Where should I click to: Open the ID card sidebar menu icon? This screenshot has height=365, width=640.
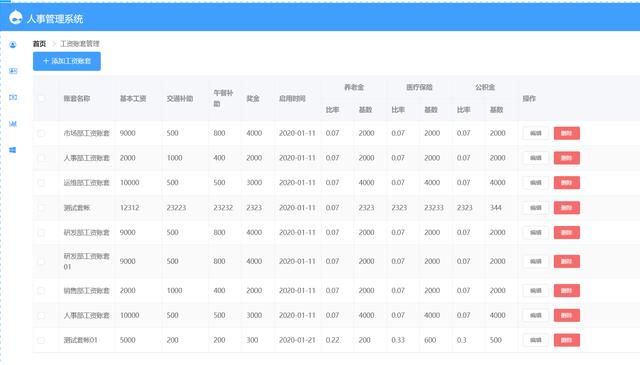(13, 71)
